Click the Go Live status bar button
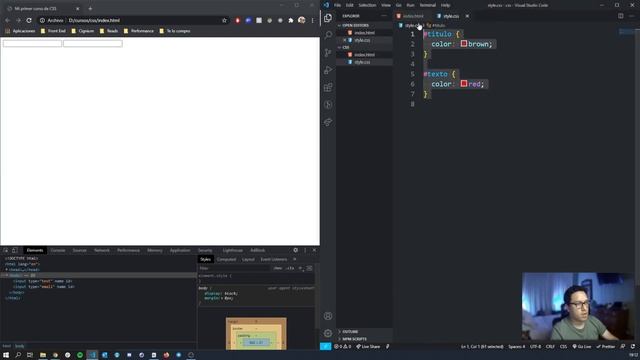 pos(582,347)
